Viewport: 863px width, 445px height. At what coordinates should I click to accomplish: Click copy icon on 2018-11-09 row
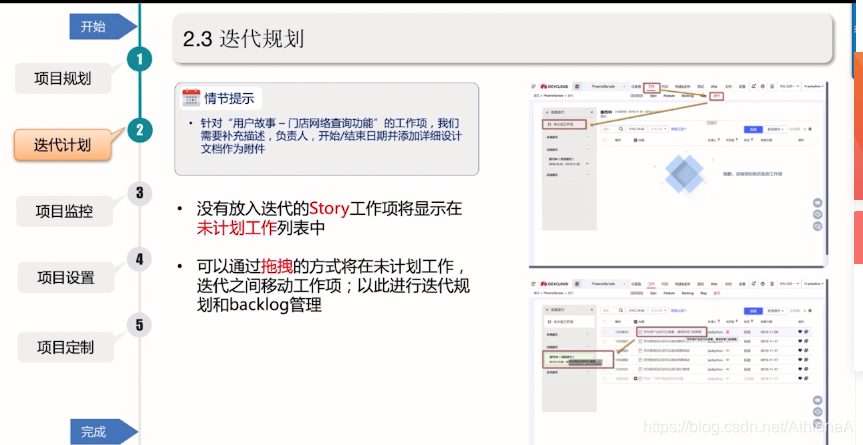pyautogui.click(x=806, y=332)
